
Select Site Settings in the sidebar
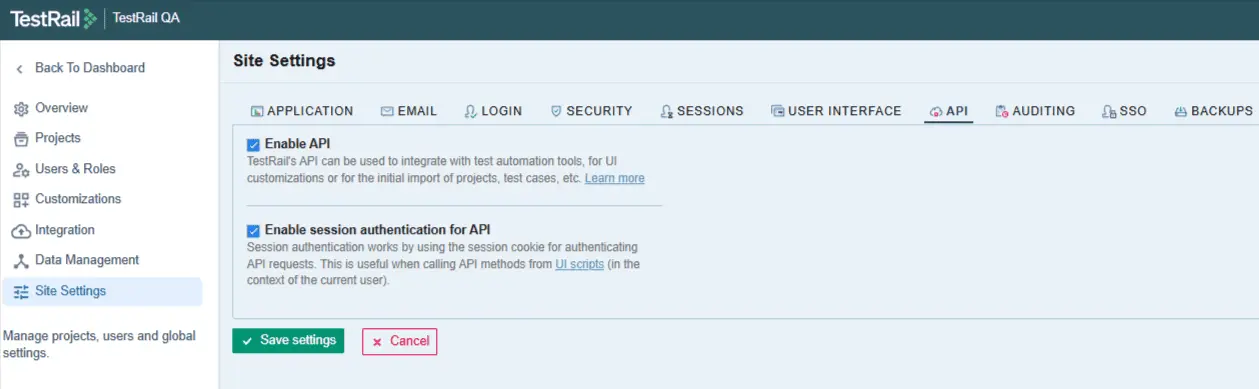(102, 291)
